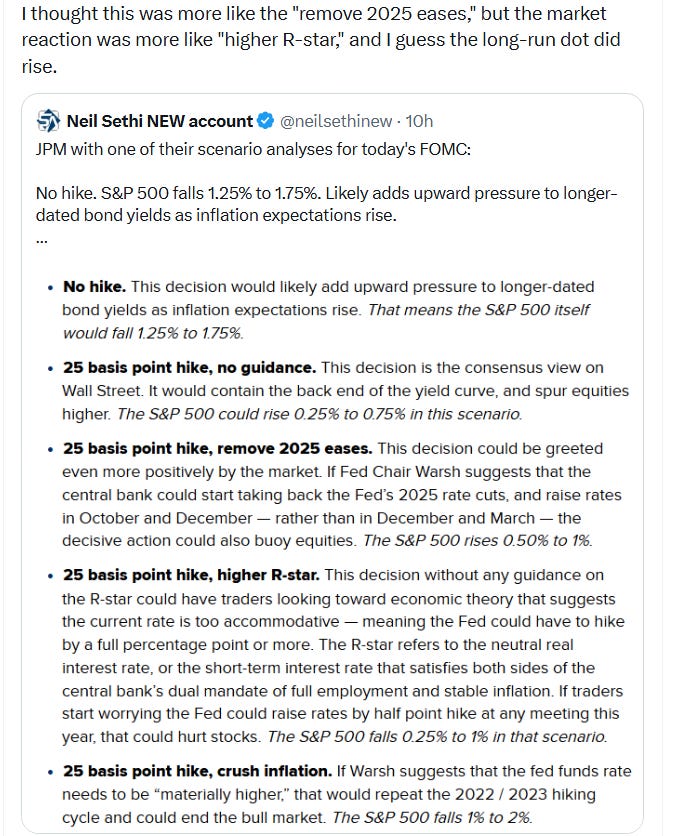Click the '25 basis point hike, no guidance' heading

189,368
